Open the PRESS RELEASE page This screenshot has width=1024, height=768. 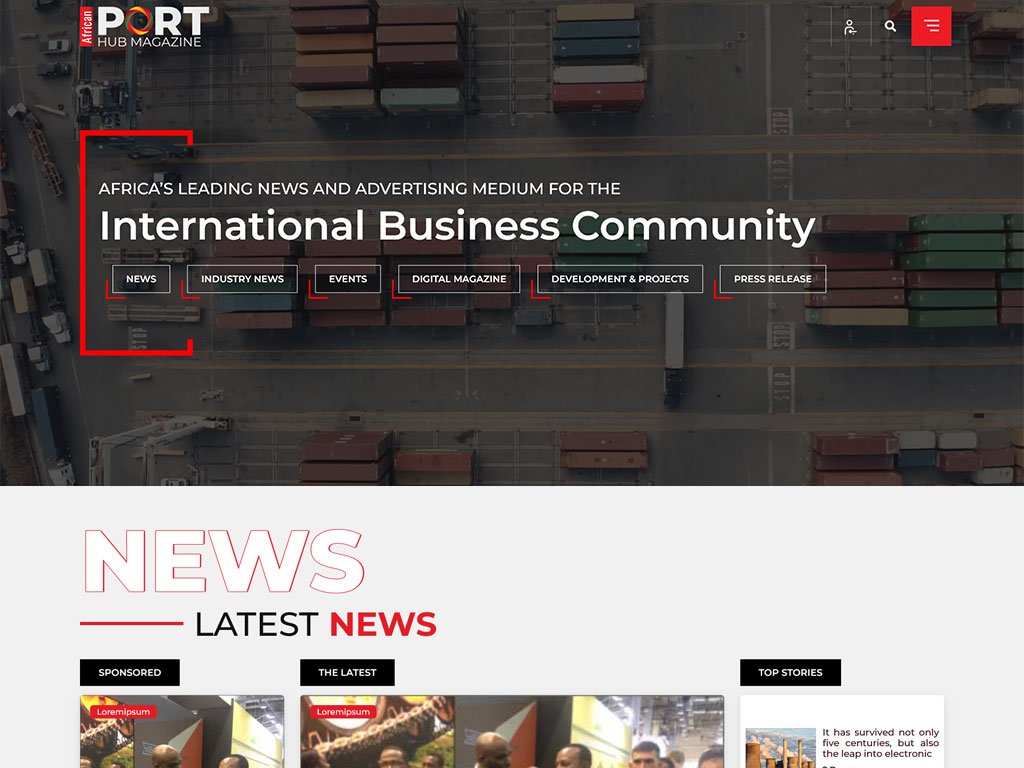click(771, 279)
